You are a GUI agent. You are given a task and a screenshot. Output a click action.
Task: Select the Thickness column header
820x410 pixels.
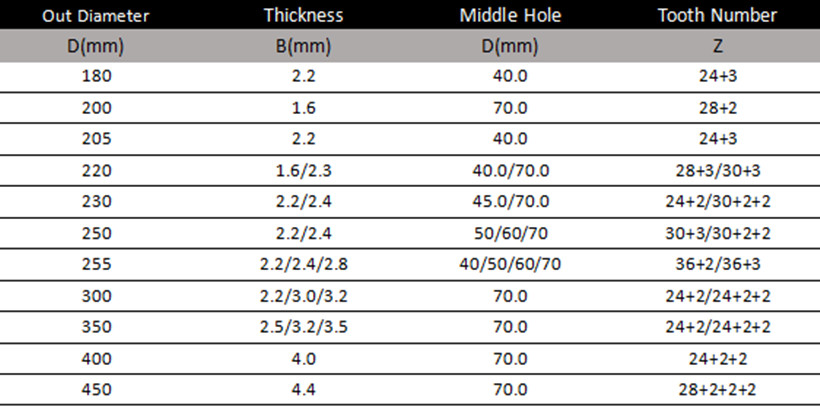pyautogui.click(x=303, y=15)
